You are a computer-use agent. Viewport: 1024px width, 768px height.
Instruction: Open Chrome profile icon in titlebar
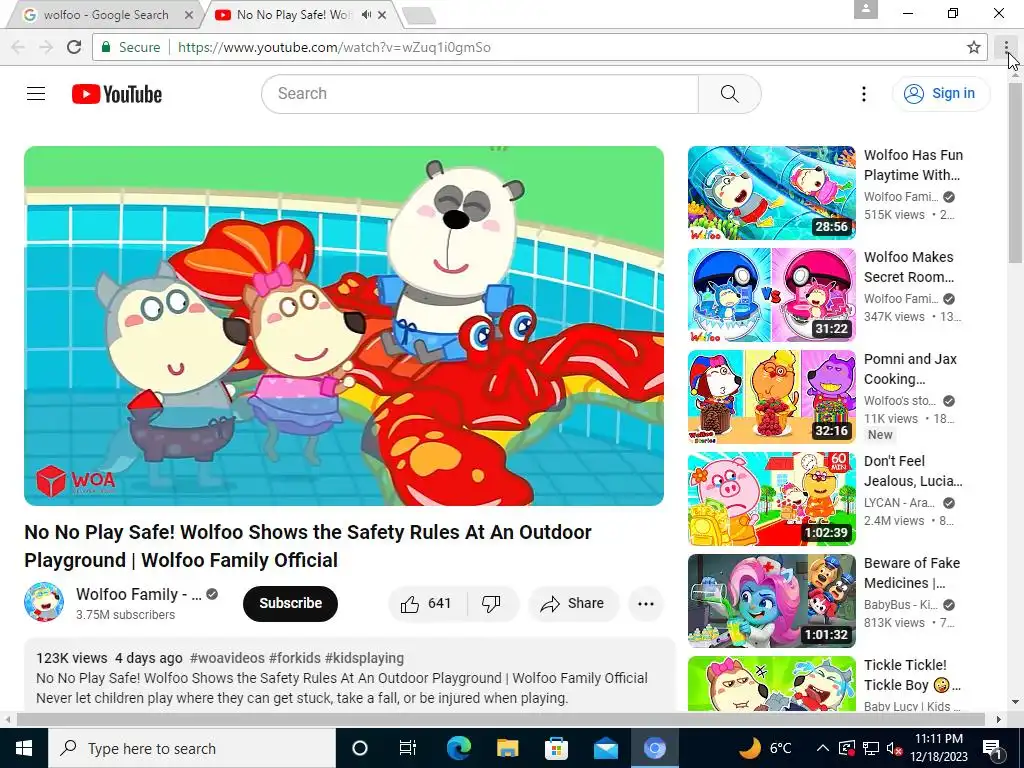coord(865,10)
